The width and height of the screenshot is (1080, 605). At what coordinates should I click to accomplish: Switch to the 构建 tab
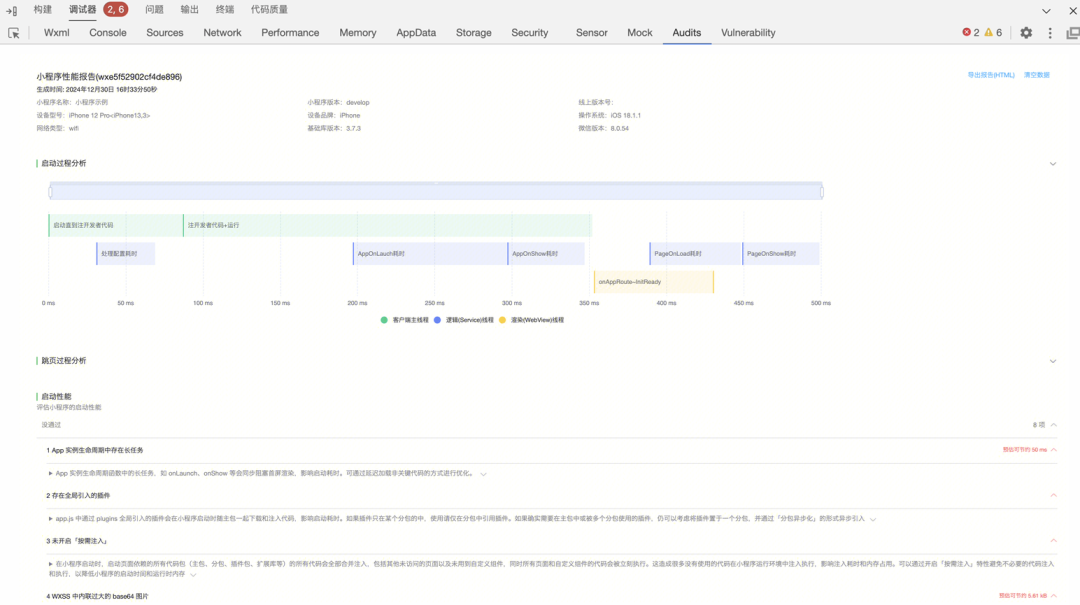[x=43, y=10]
